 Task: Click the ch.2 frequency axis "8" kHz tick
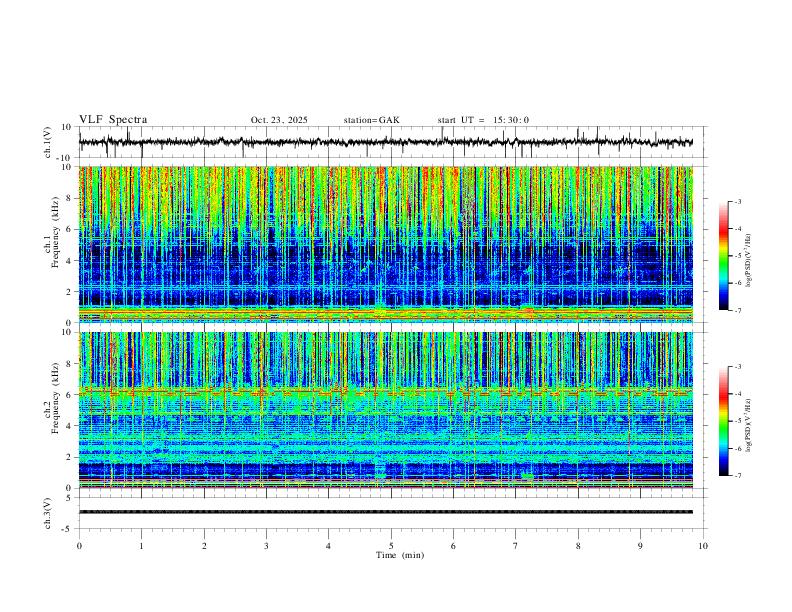pyautogui.click(x=70, y=364)
